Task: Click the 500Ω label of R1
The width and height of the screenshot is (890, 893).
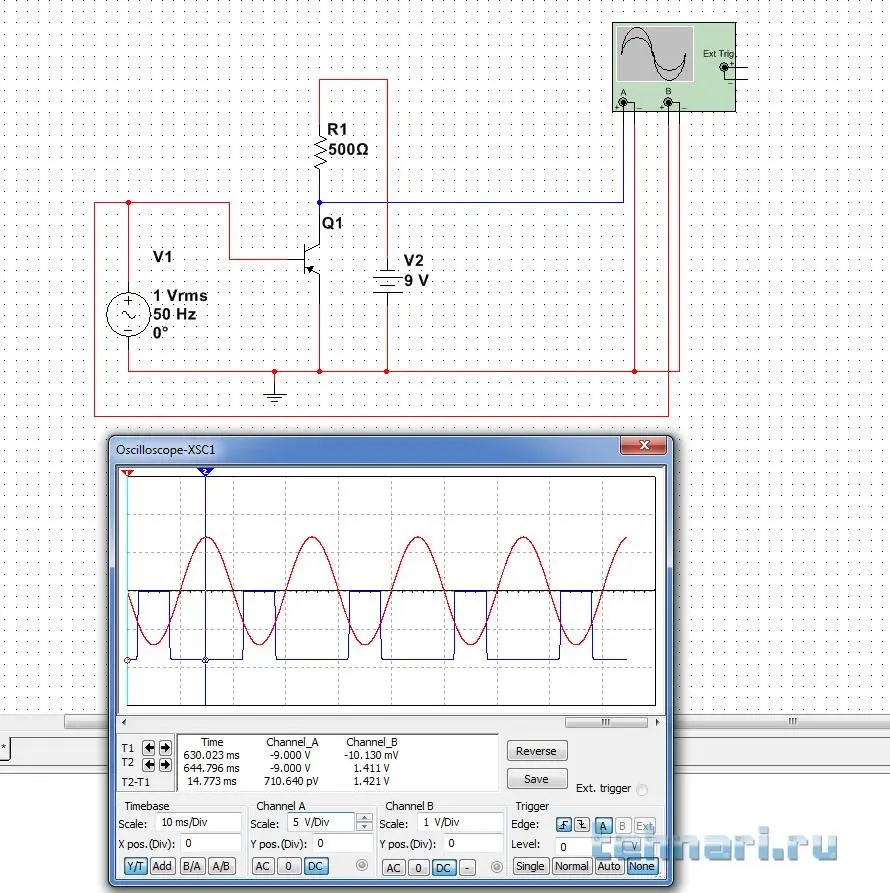Action: point(348,150)
